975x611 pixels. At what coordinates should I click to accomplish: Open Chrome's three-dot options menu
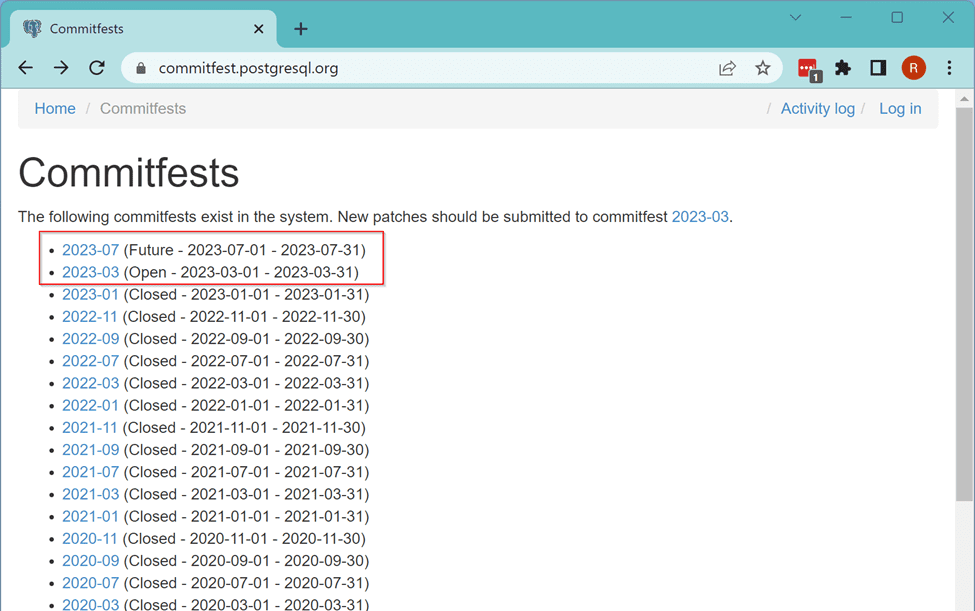click(x=948, y=67)
